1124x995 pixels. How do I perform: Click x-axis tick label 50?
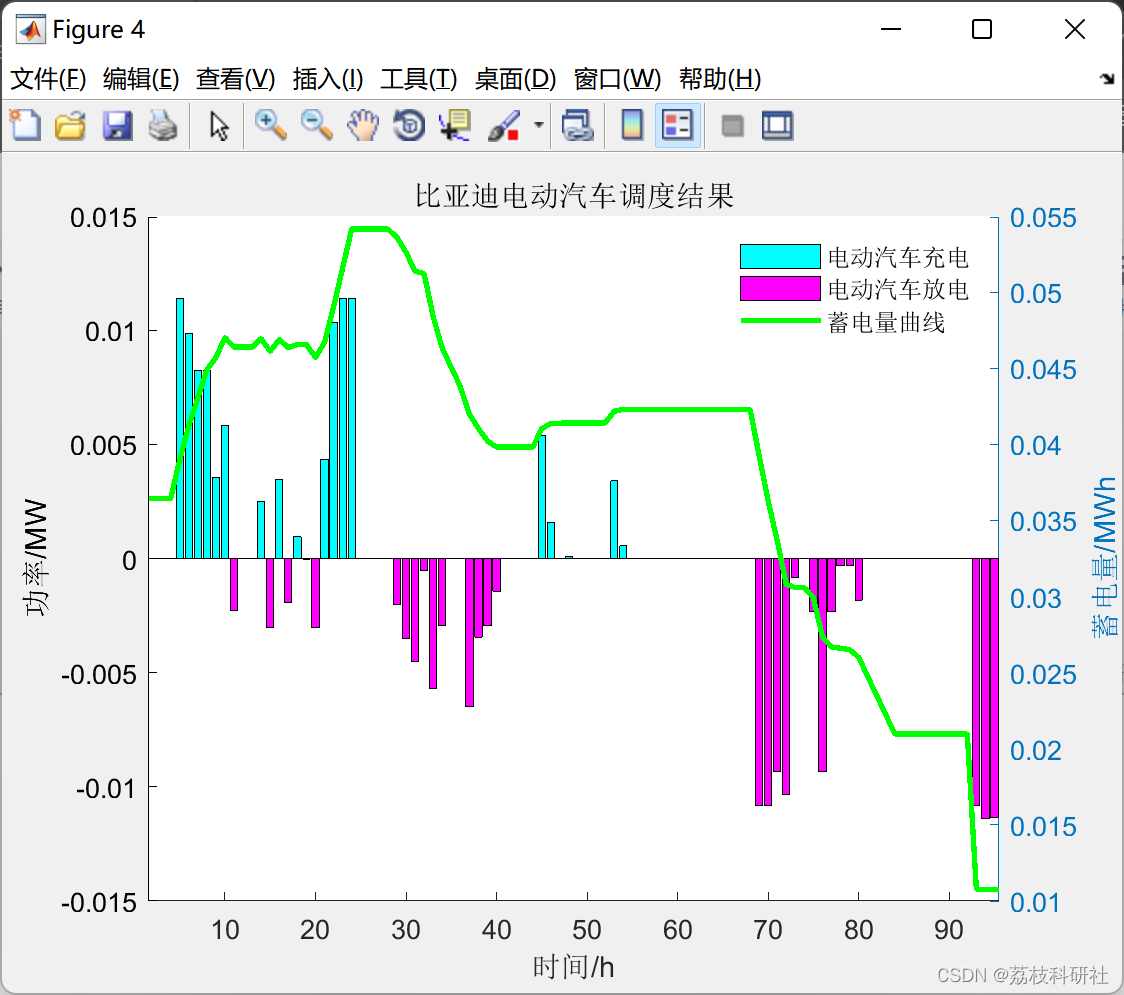[x=586, y=930]
